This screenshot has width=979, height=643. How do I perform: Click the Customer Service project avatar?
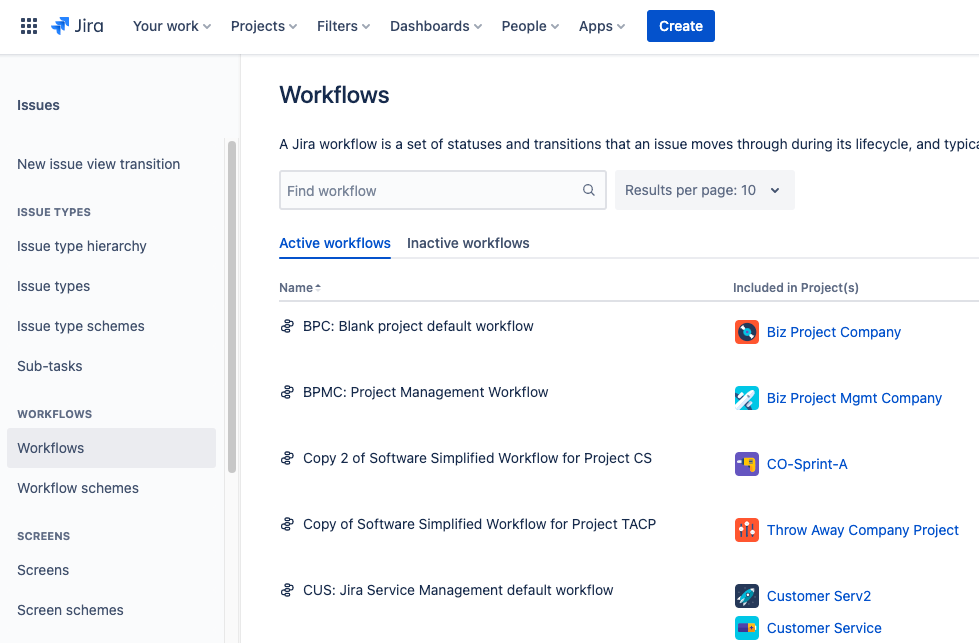tap(747, 628)
